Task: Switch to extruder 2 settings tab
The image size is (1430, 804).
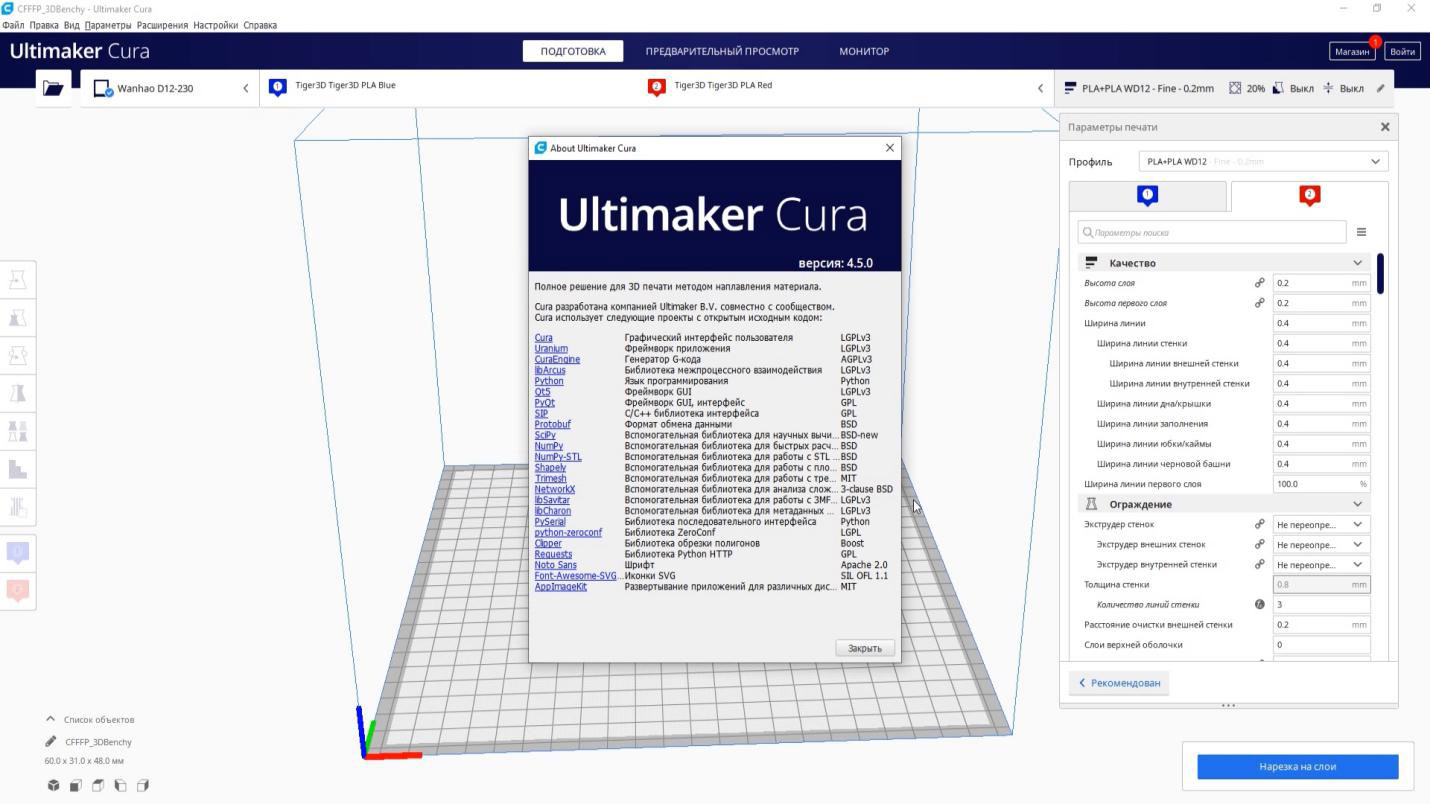Action: [x=1309, y=196]
